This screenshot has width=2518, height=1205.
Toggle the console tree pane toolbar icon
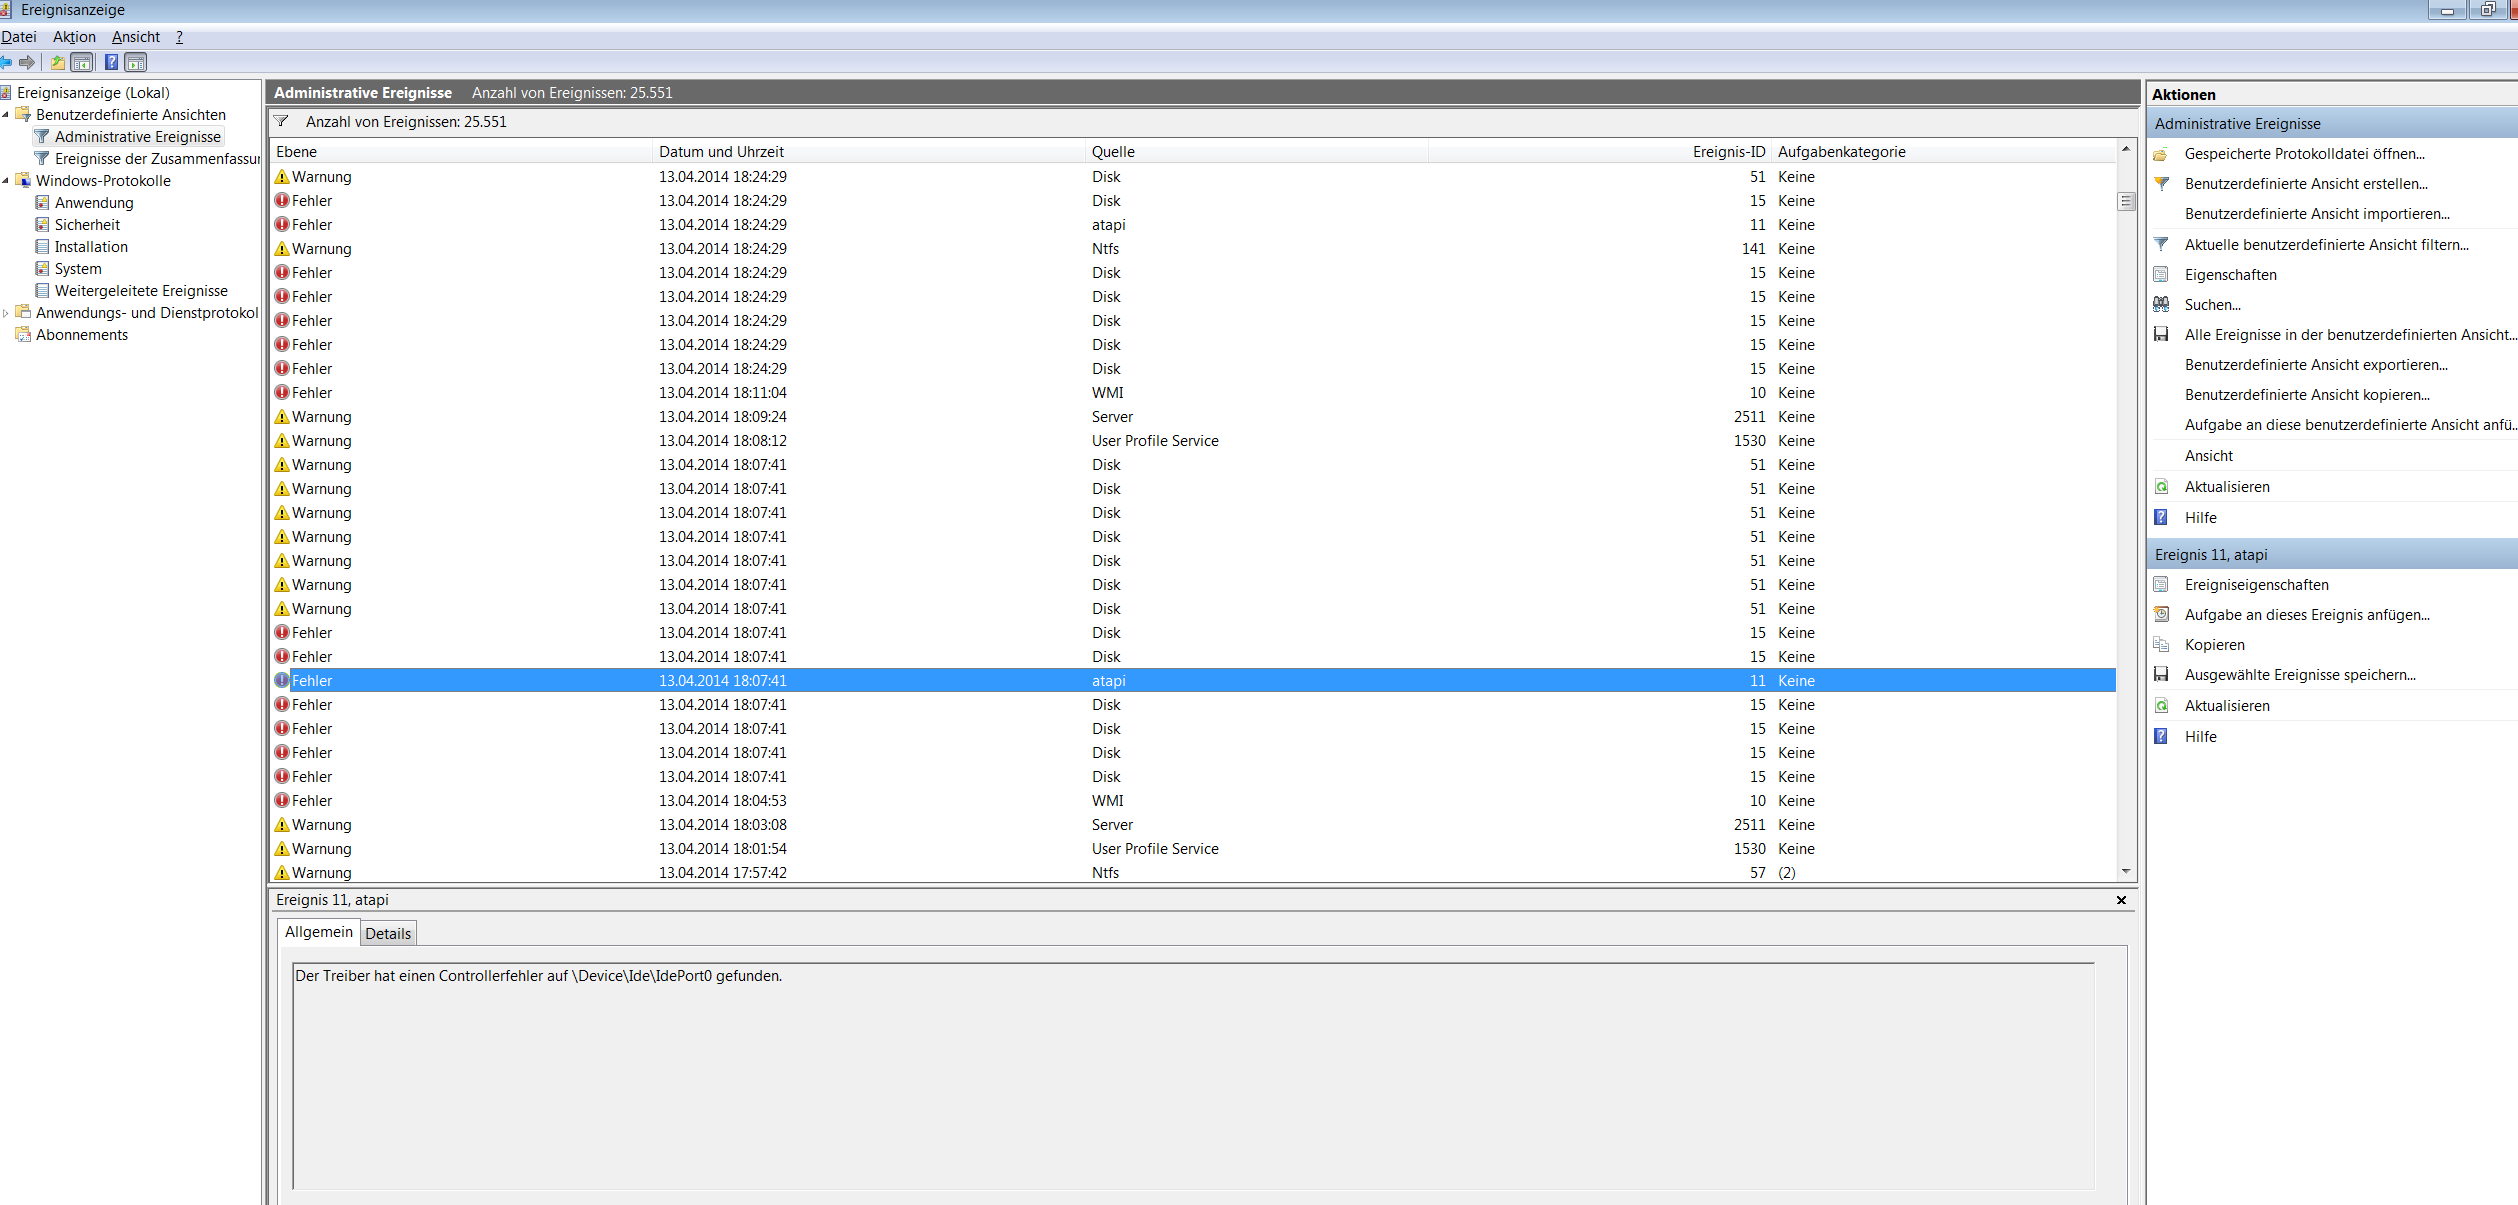[82, 63]
